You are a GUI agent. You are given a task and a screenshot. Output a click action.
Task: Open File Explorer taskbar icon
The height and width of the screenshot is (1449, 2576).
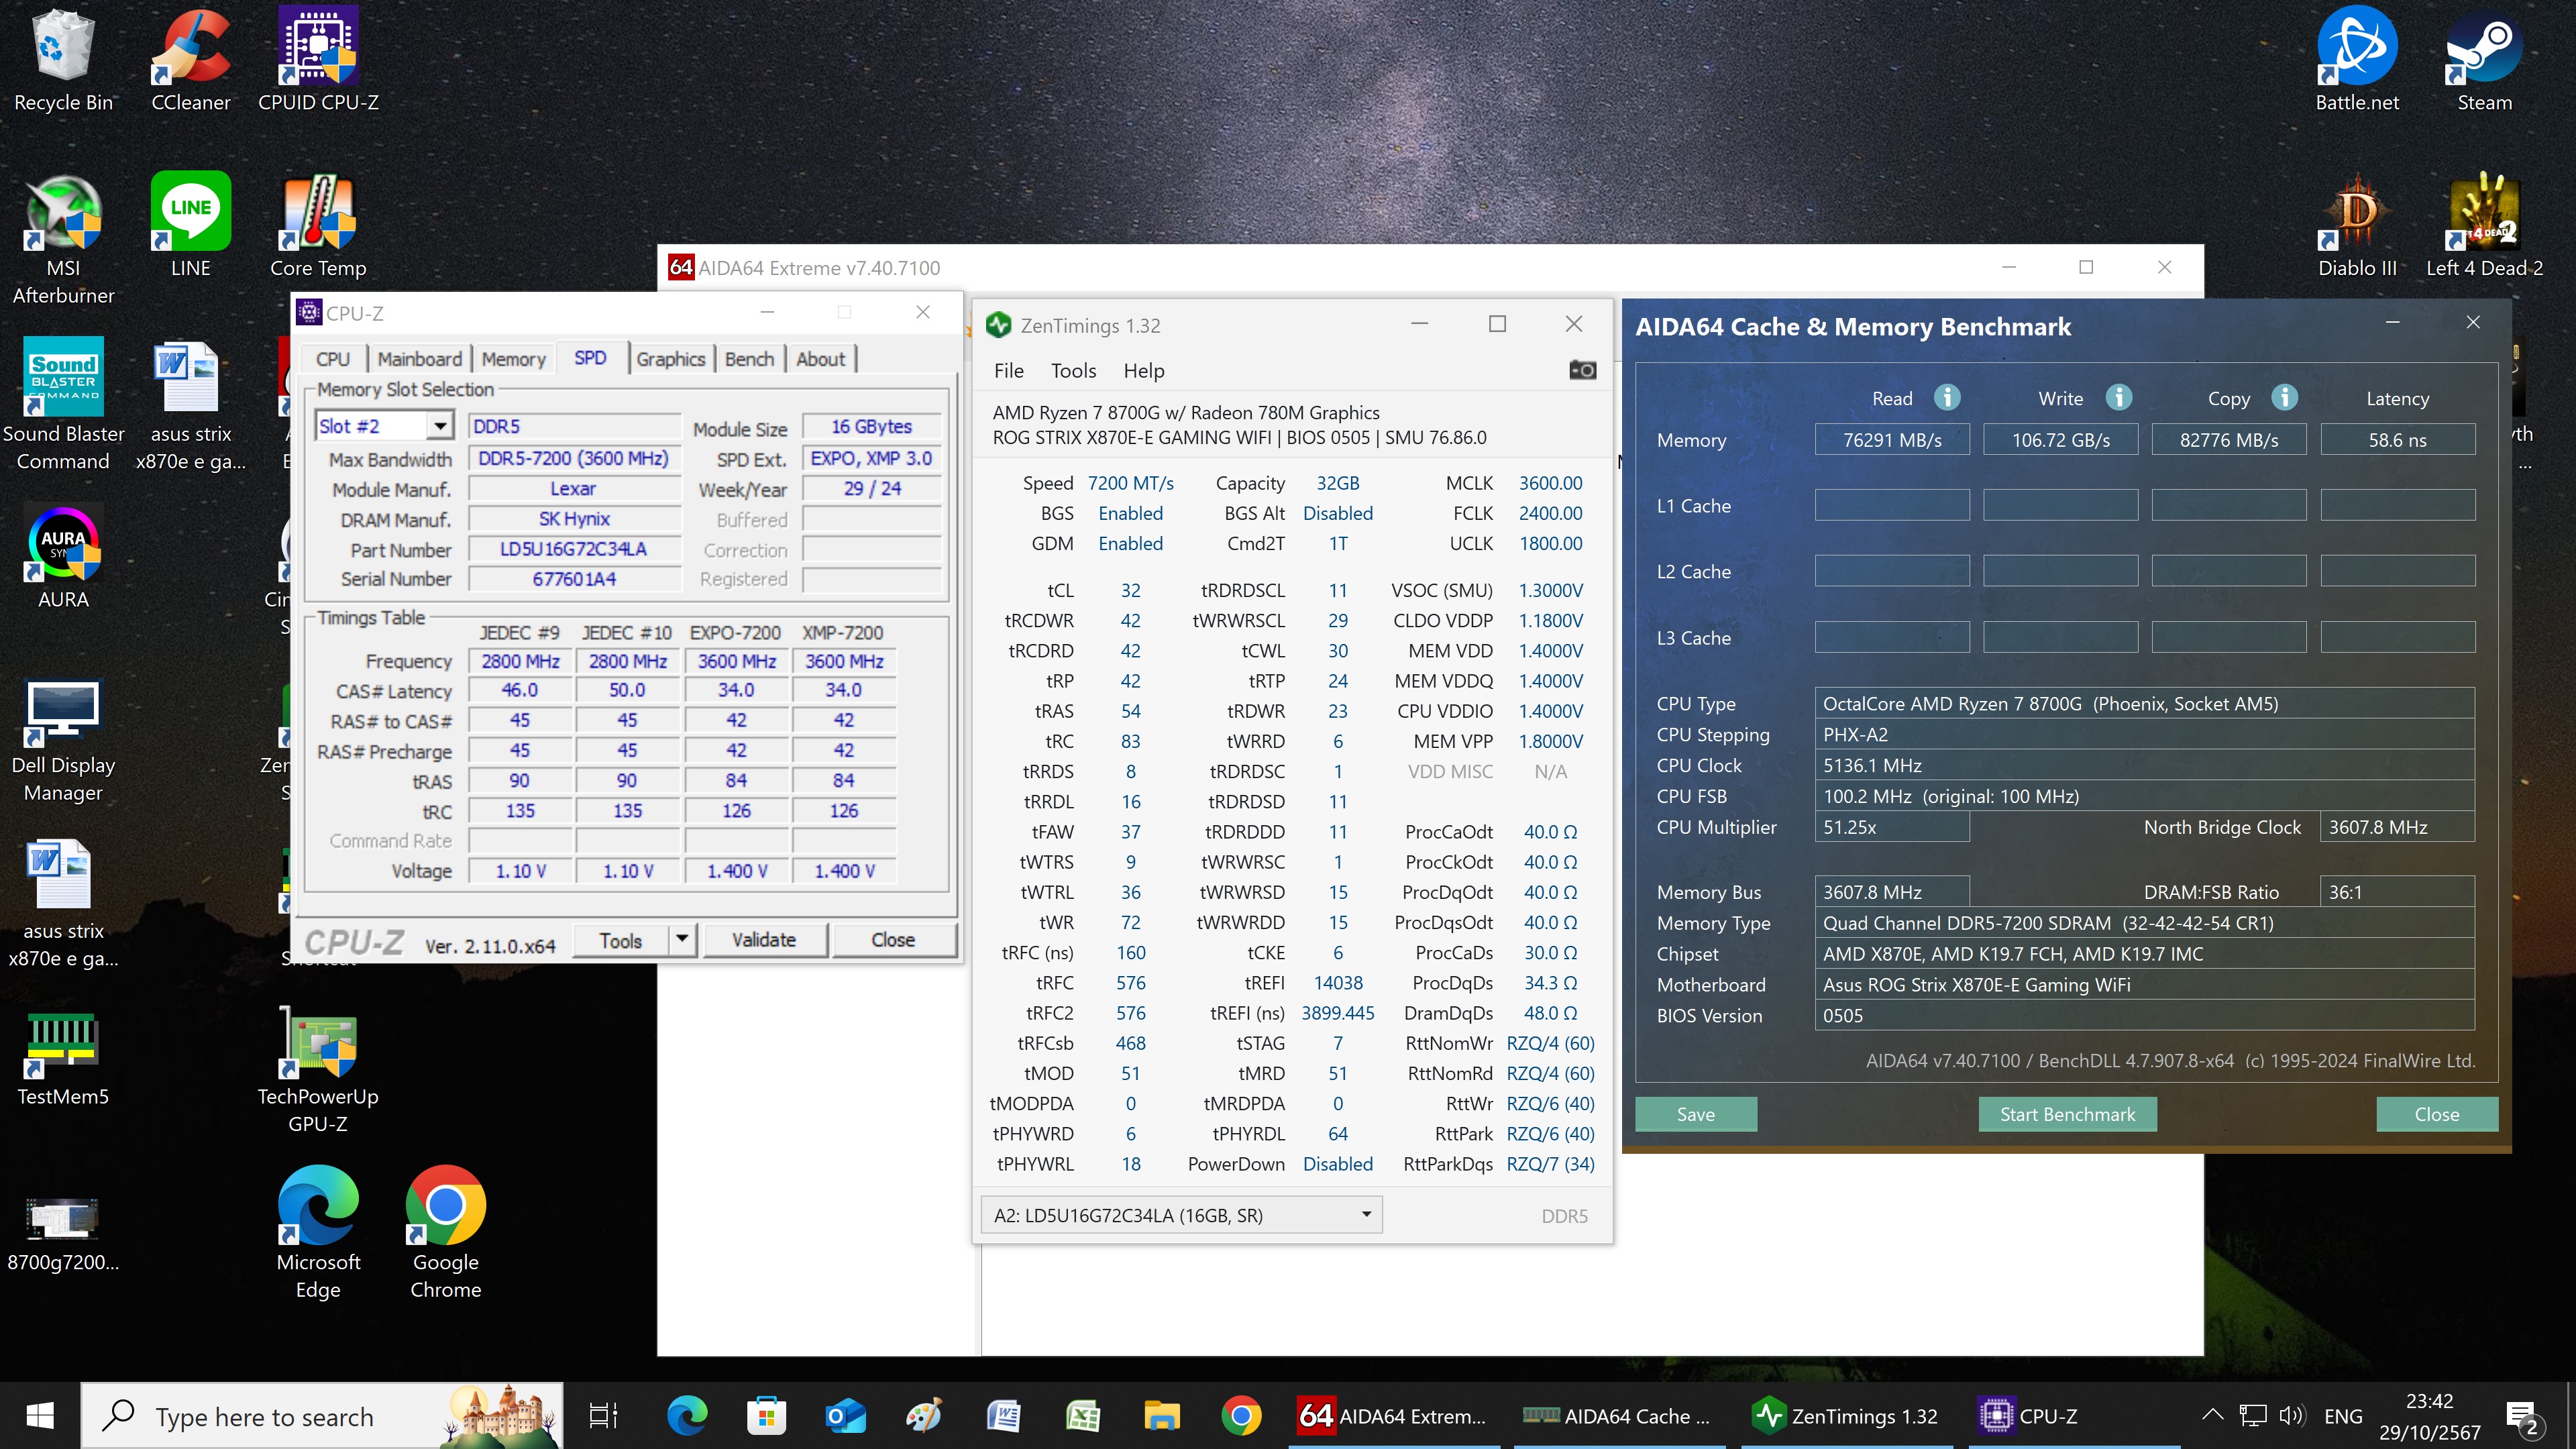(x=1161, y=1416)
